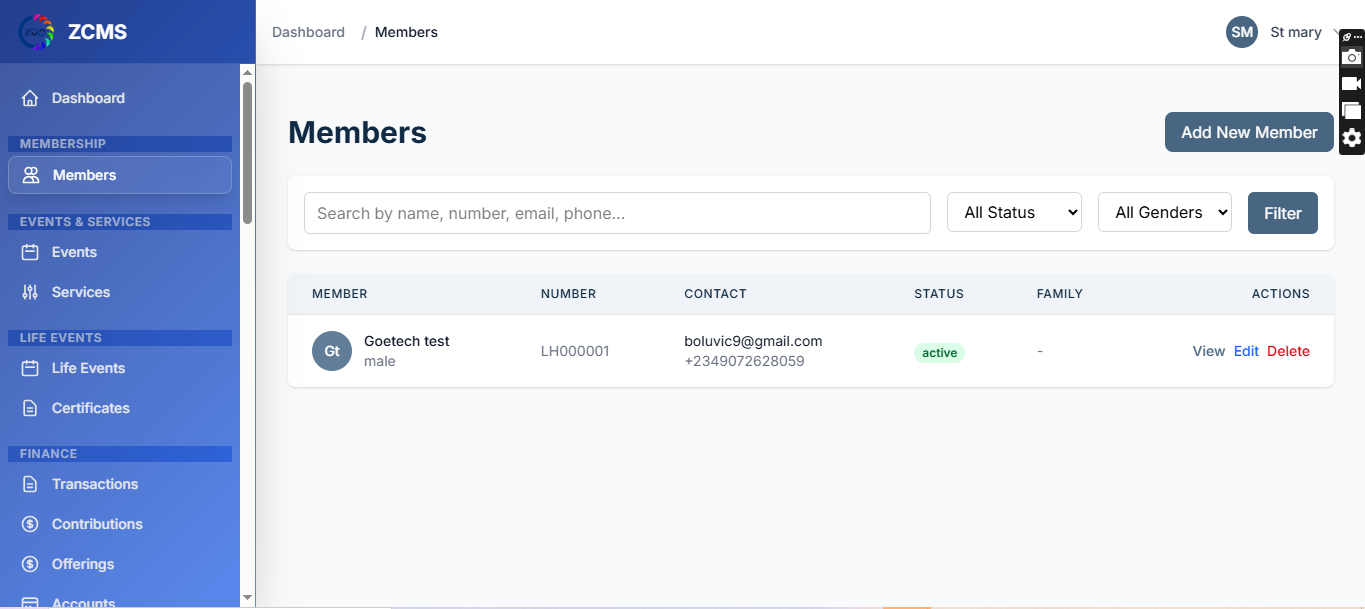Image resolution: width=1365 pixels, height=609 pixels.
Task: Delete the Goetech test member
Action: click(x=1288, y=351)
